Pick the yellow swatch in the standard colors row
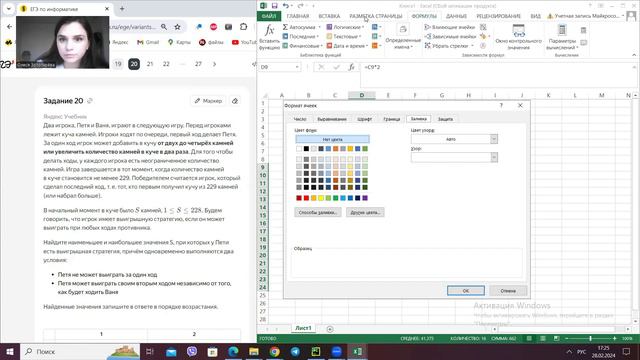 click(321, 198)
